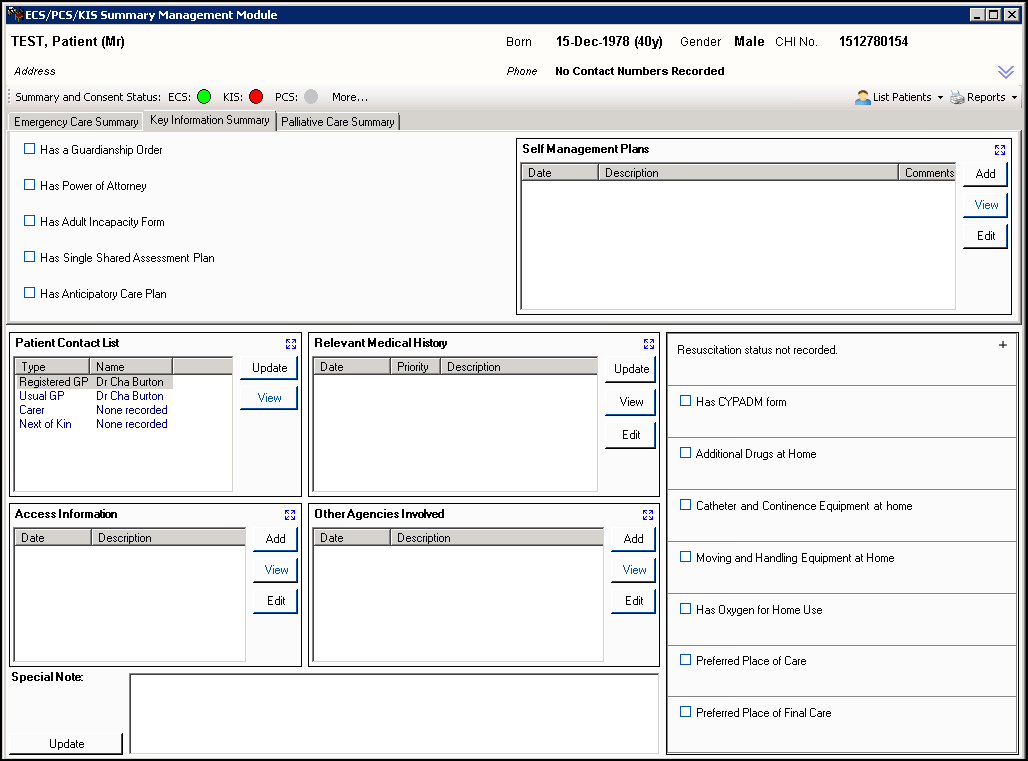Image resolution: width=1028 pixels, height=761 pixels.
Task: Enable Has Power of Attorney checkbox
Action: 30,185
